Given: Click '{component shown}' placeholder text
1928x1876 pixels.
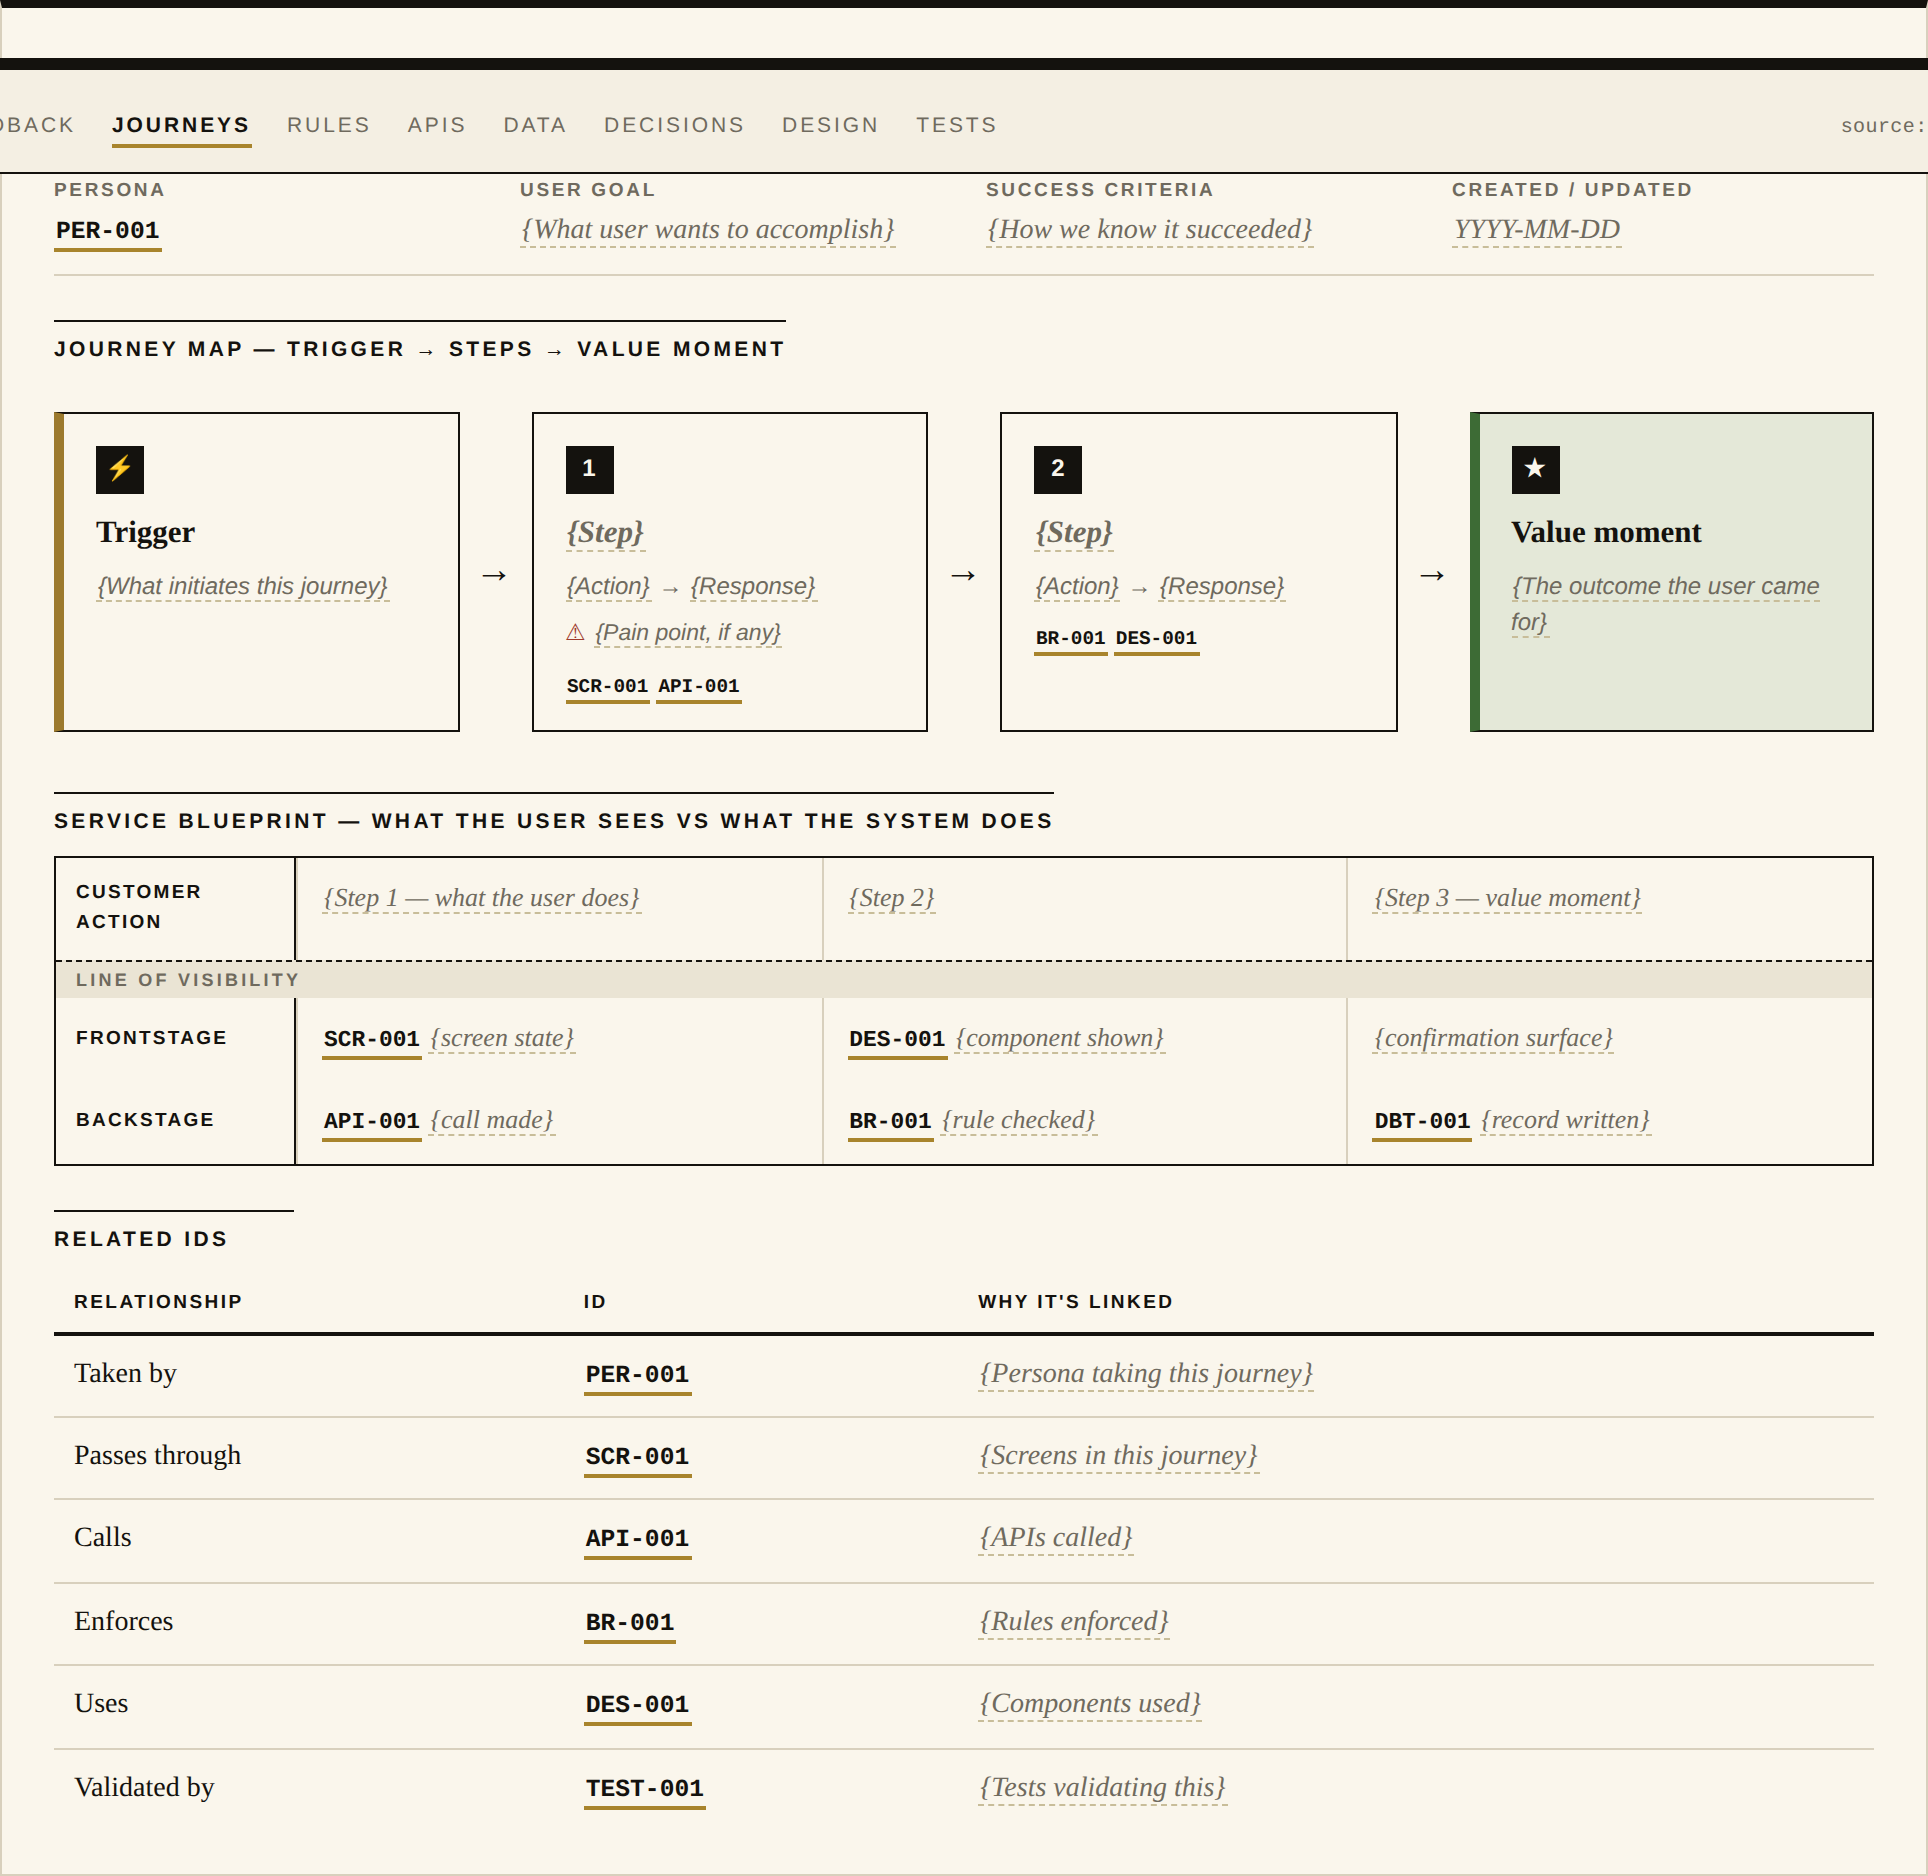Looking at the screenshot, I should click(x=1060, y=1039).
